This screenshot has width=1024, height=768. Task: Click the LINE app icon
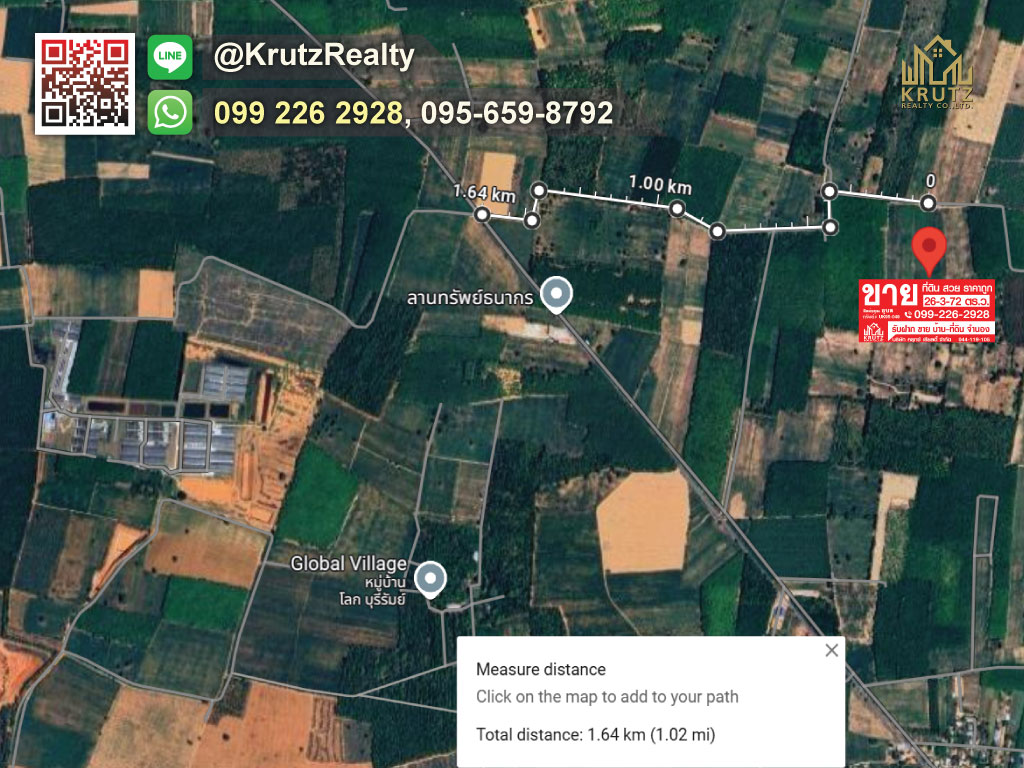[170, 57]
